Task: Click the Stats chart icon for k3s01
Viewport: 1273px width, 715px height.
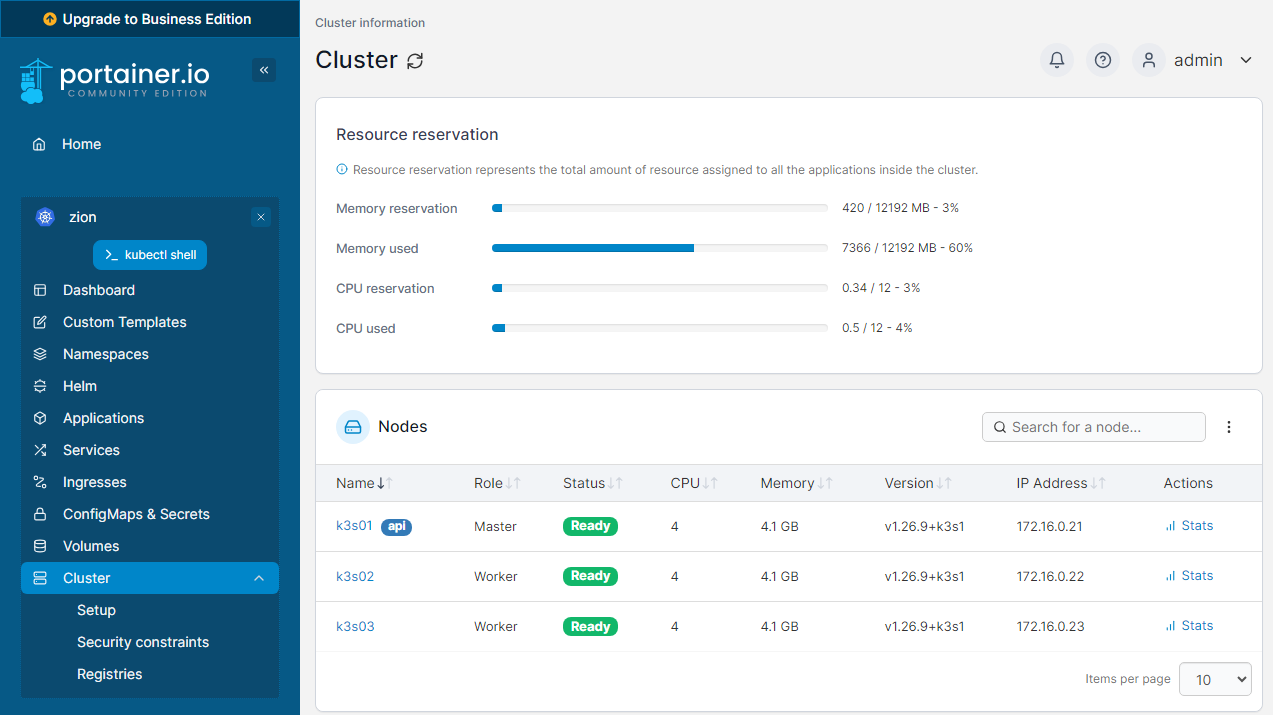Action: [1170, 526]
